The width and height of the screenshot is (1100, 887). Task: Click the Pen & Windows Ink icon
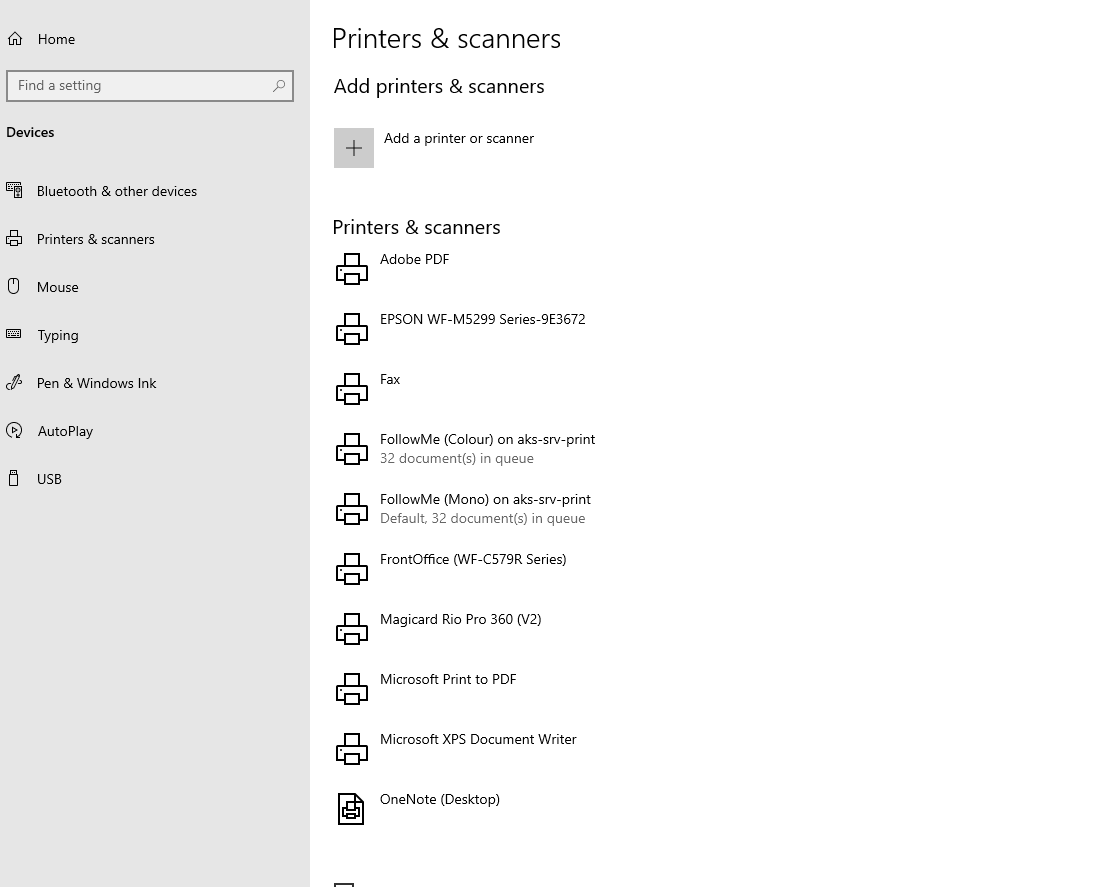click(14, 382)
